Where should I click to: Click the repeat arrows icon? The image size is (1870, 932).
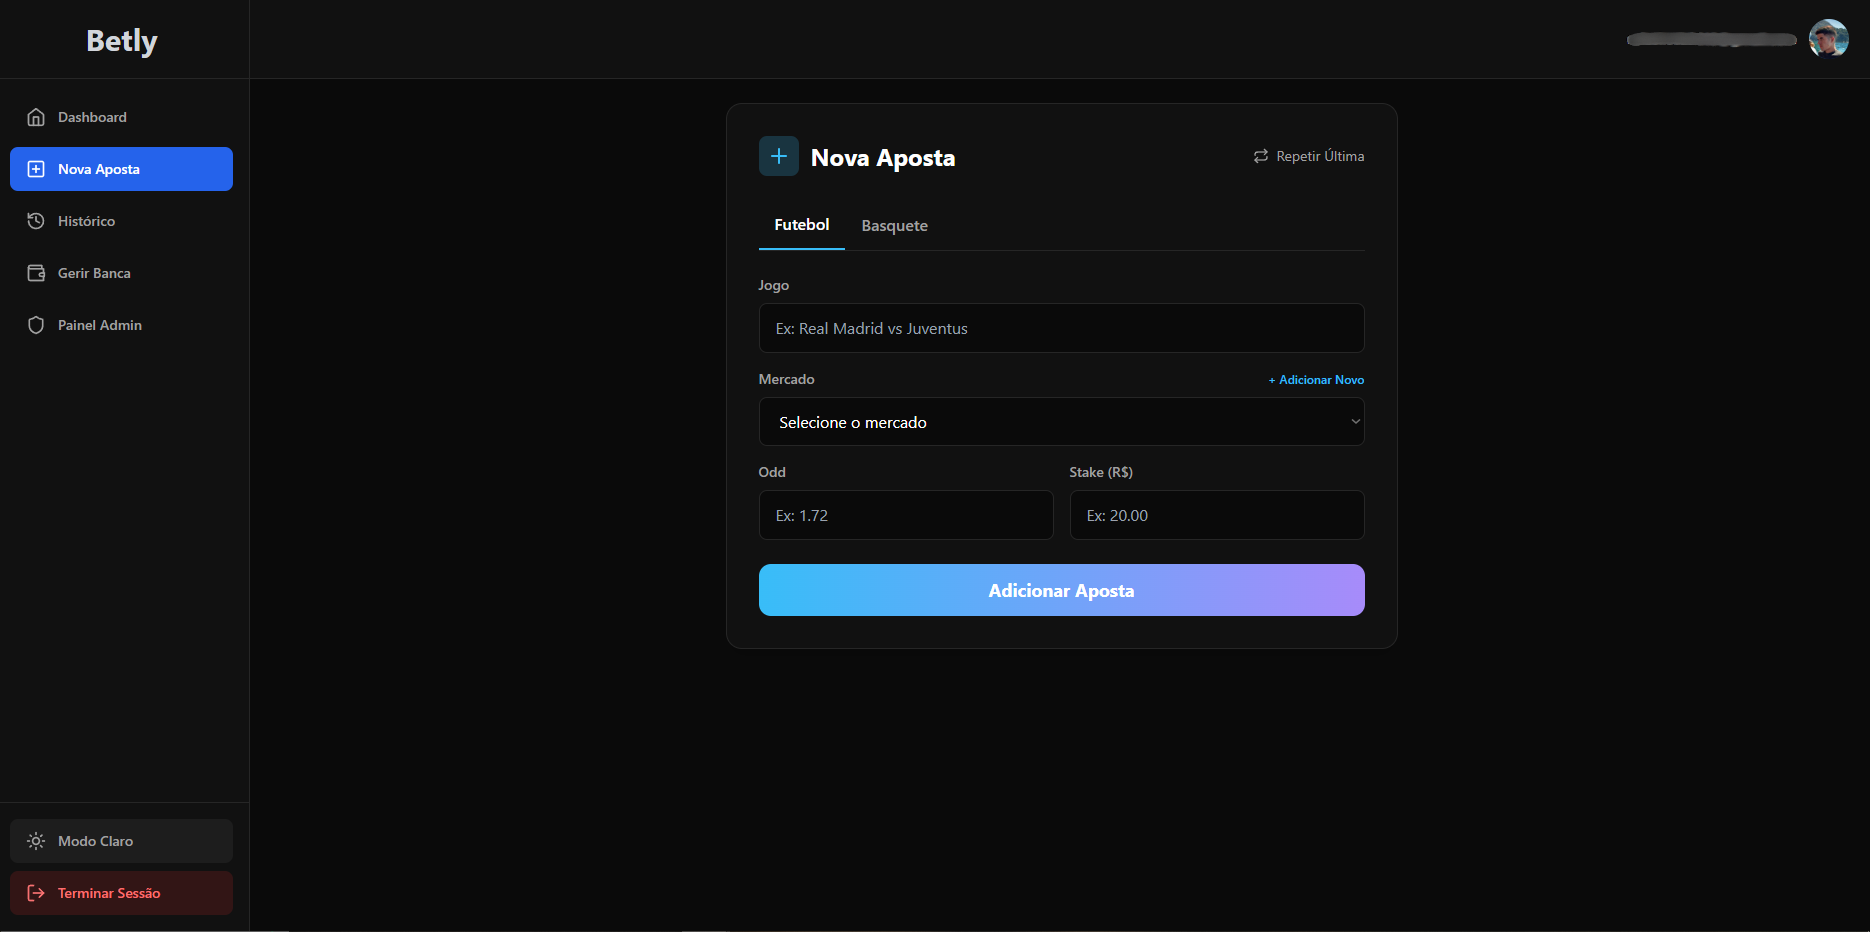(1261, 156)
